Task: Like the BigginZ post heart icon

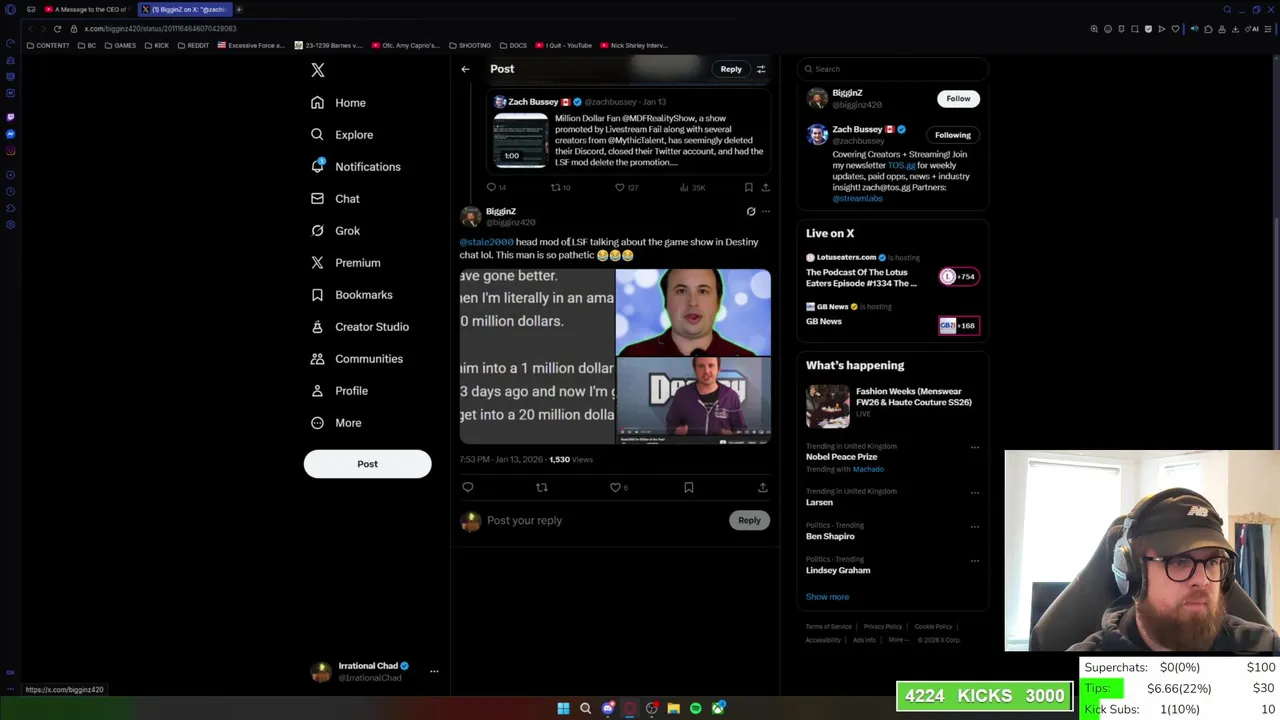Action: coord(615,487)
